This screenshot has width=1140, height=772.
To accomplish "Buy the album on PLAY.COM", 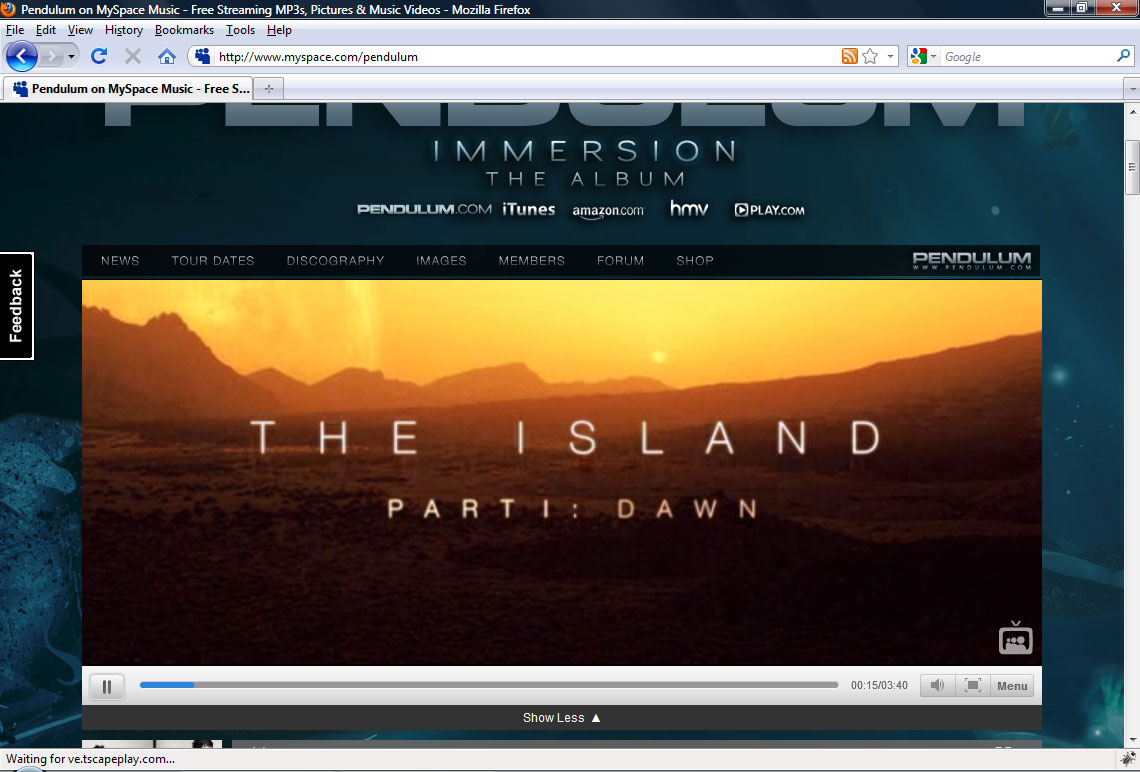I will 769,210.
